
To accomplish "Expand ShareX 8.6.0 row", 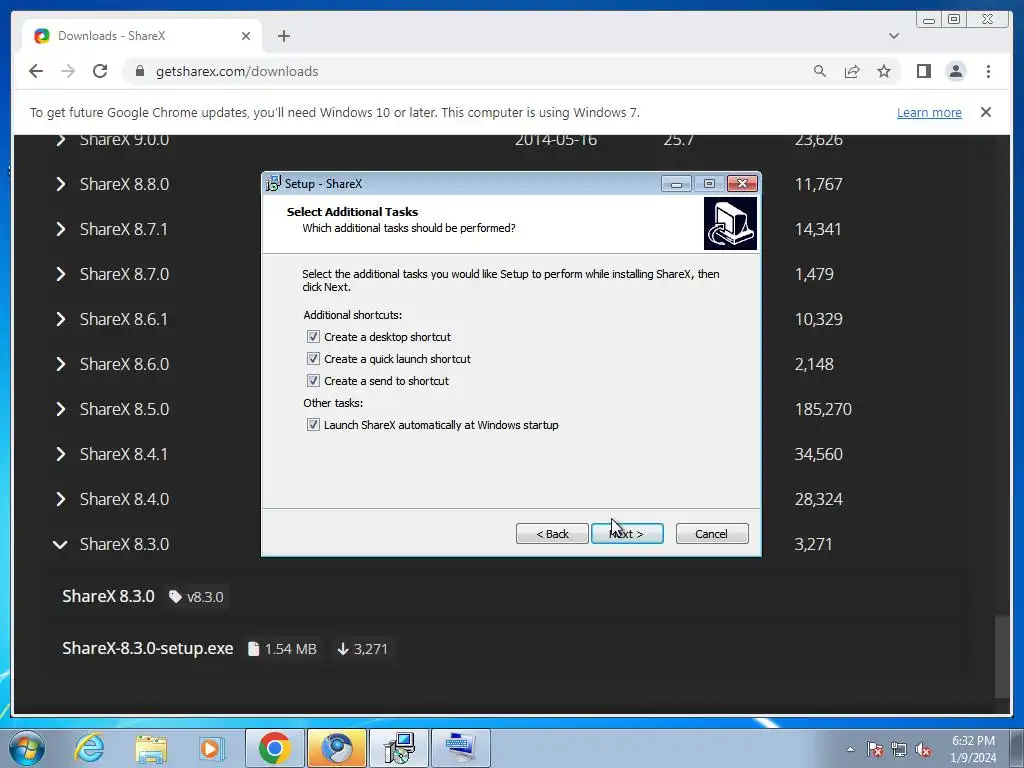I will coord(61,364).
